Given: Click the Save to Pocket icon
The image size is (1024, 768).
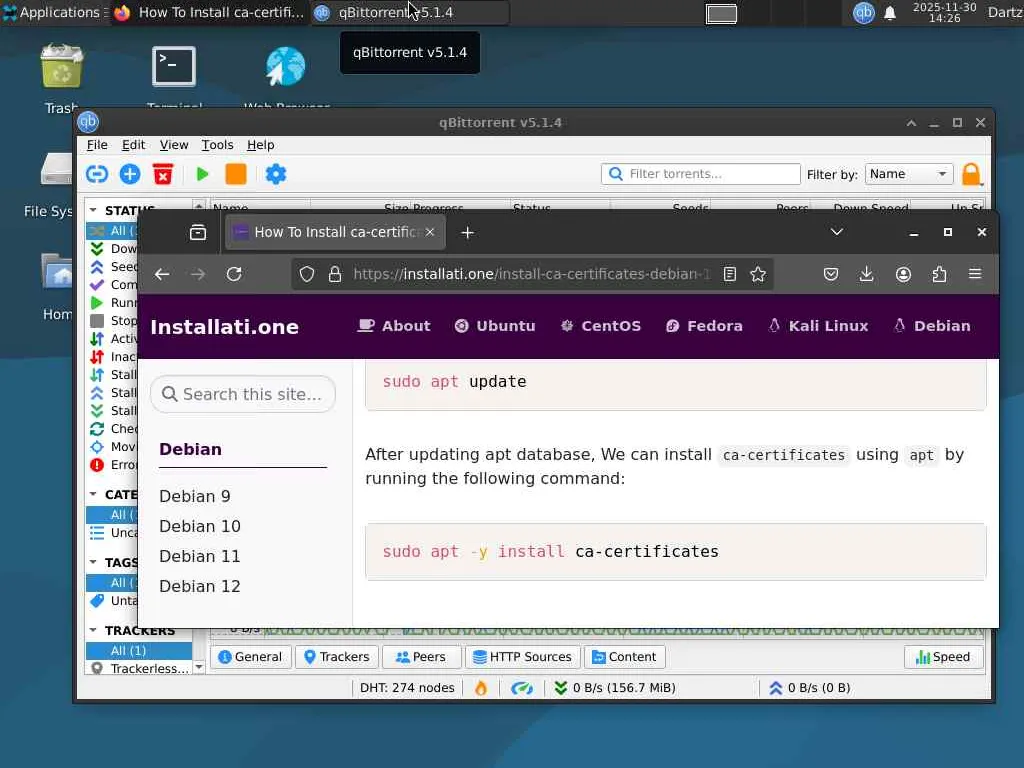Looking at the screenshot, I should pos(831,274).
